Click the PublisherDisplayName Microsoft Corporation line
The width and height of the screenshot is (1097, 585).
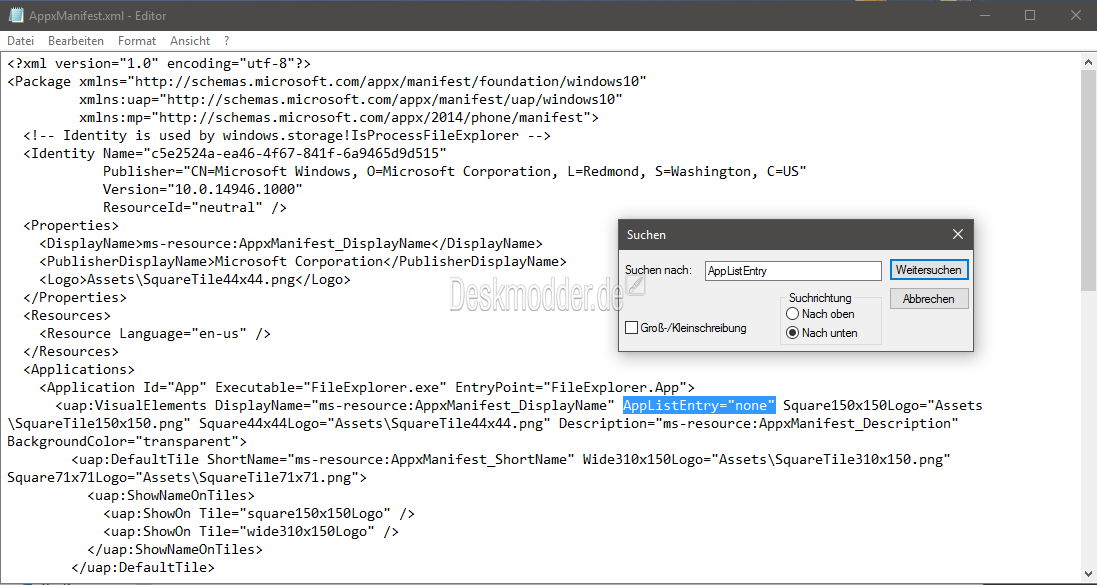(x=303, y=262)
